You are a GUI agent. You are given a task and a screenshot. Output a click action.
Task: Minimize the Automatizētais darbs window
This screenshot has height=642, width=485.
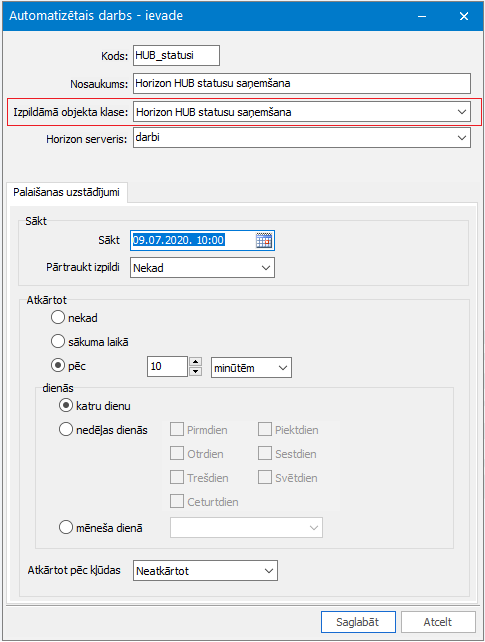point(422,16)
